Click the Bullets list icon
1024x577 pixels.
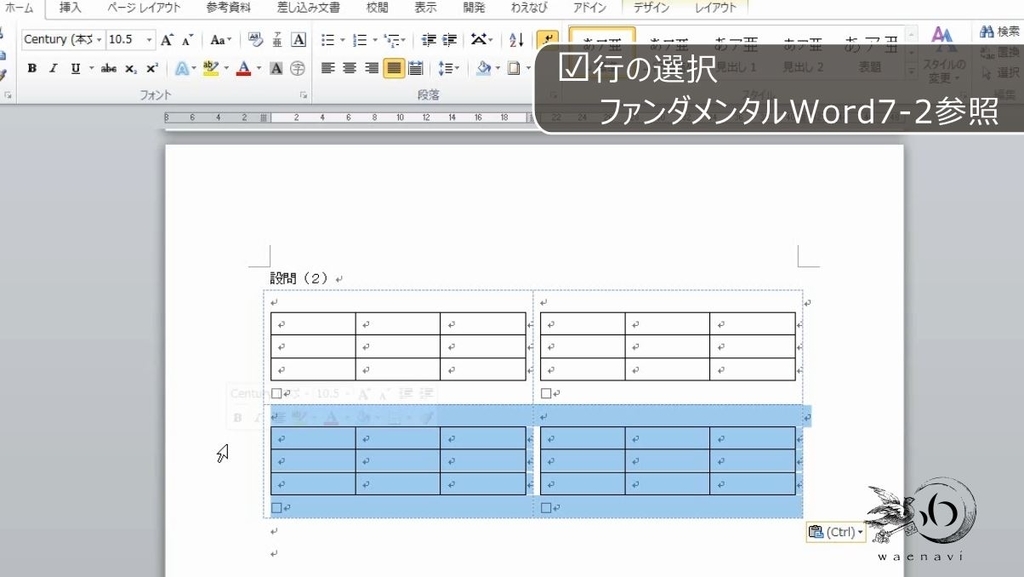pos(327,40)
